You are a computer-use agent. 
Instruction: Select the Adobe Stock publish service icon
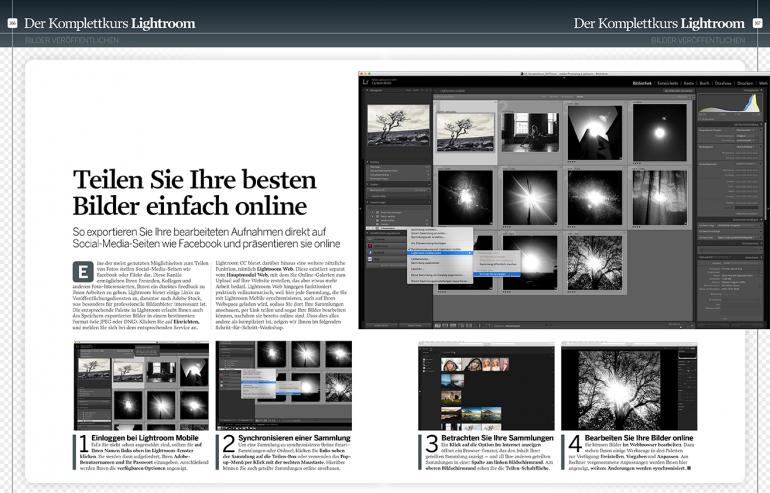point(371,246)
